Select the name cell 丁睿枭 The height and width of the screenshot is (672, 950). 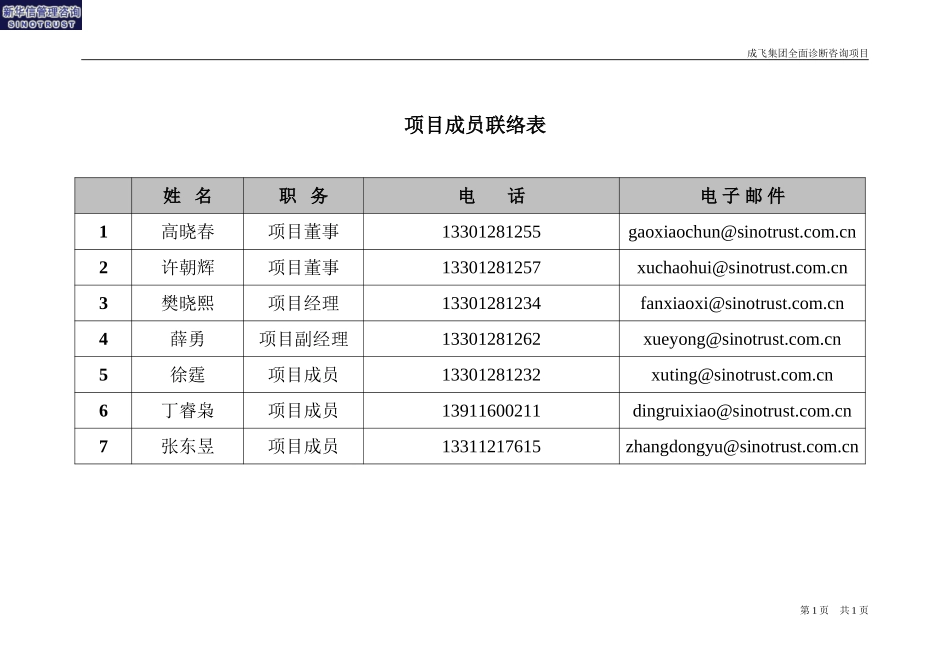click(187, 410)
